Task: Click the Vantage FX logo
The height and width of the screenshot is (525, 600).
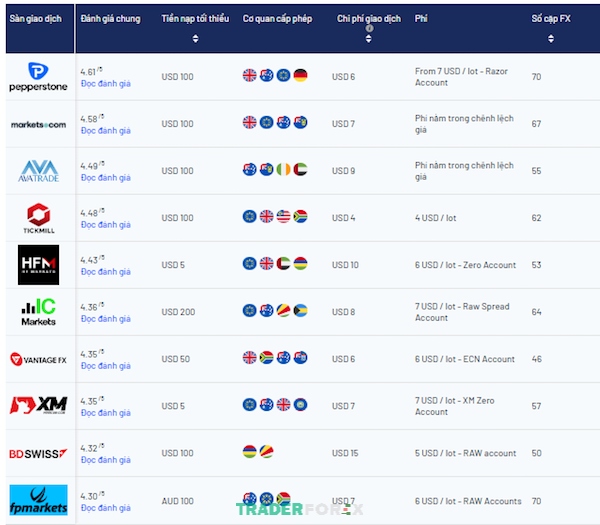Action: [38, 359]
